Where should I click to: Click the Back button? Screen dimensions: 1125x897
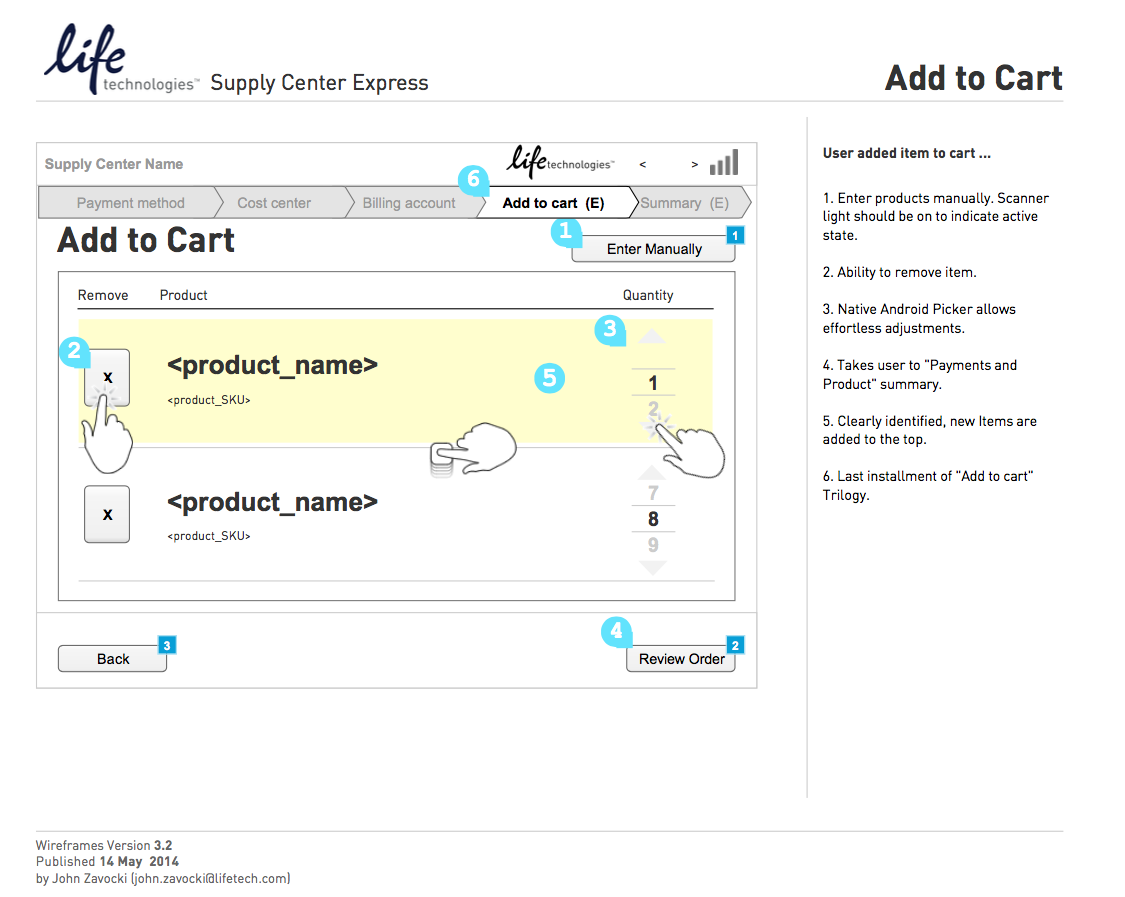coord(112,659)
